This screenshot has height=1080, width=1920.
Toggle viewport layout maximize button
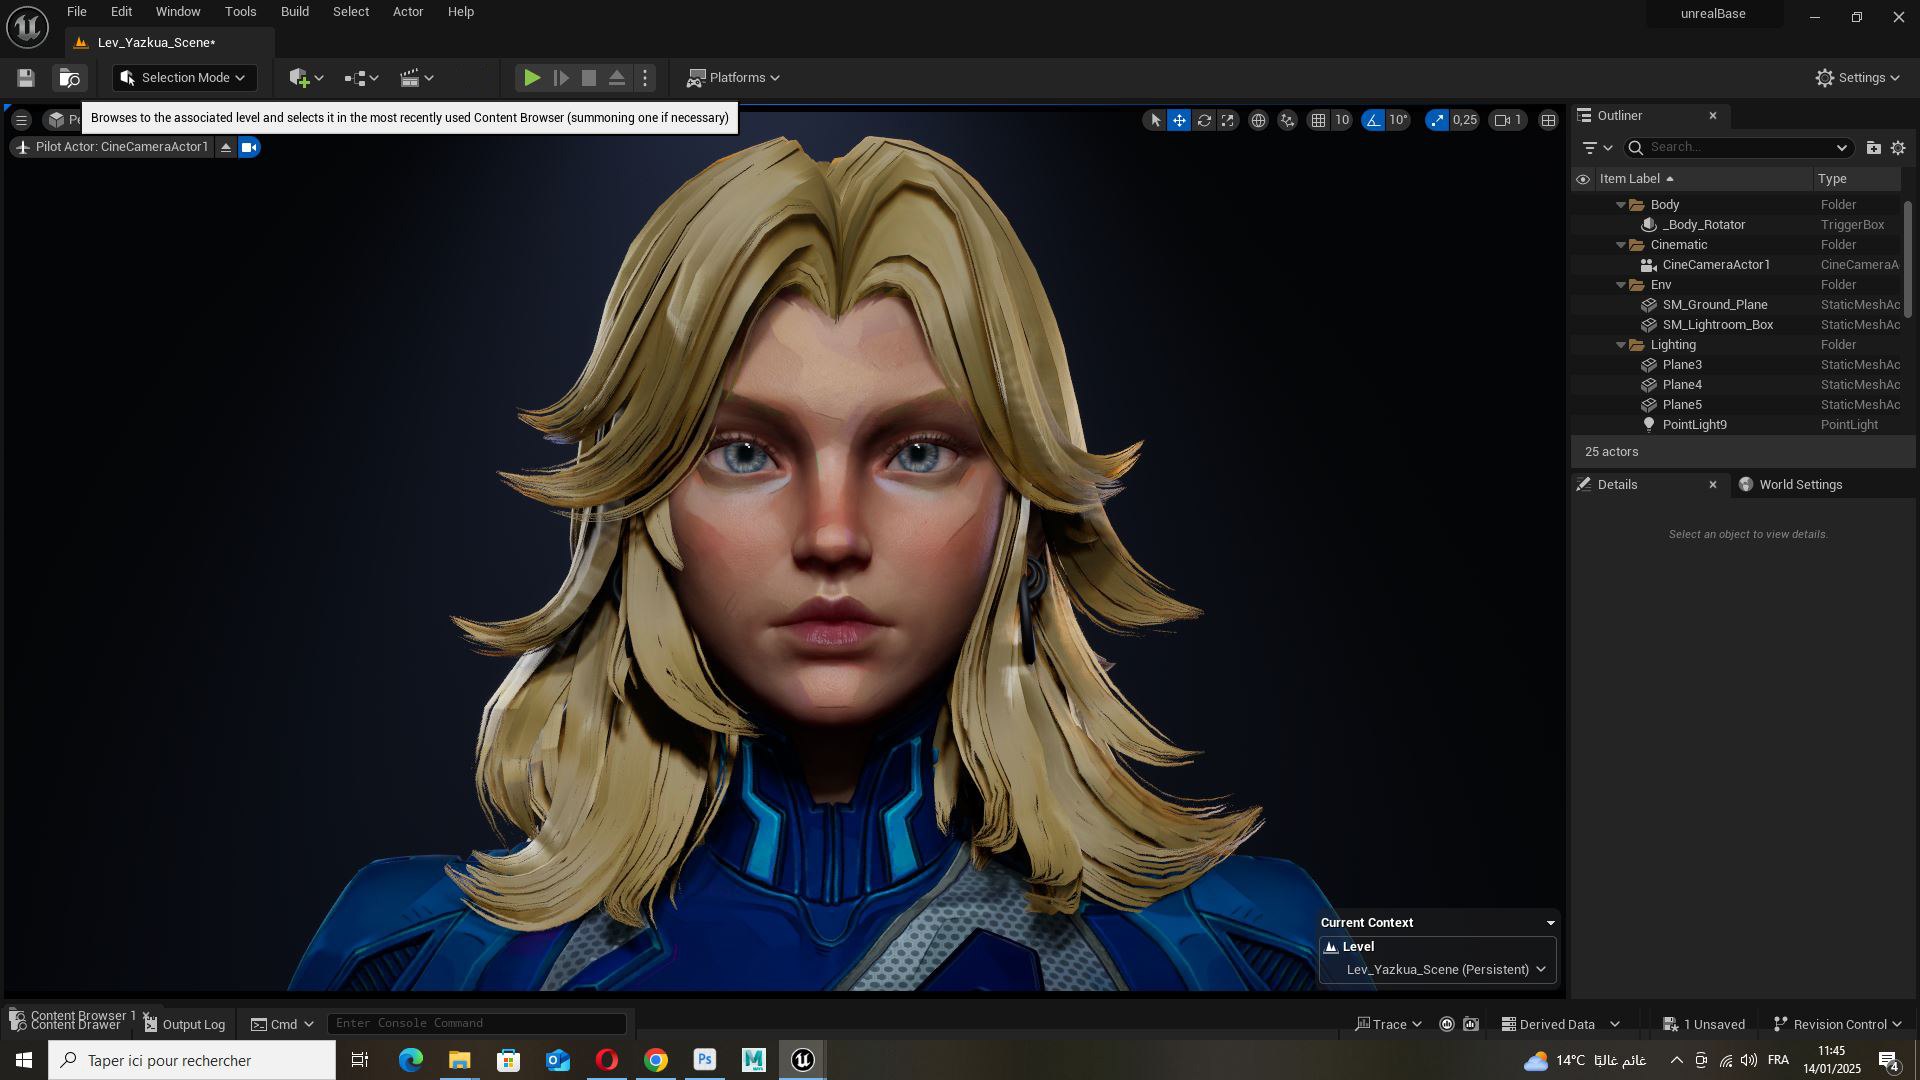coord(1548,120)
